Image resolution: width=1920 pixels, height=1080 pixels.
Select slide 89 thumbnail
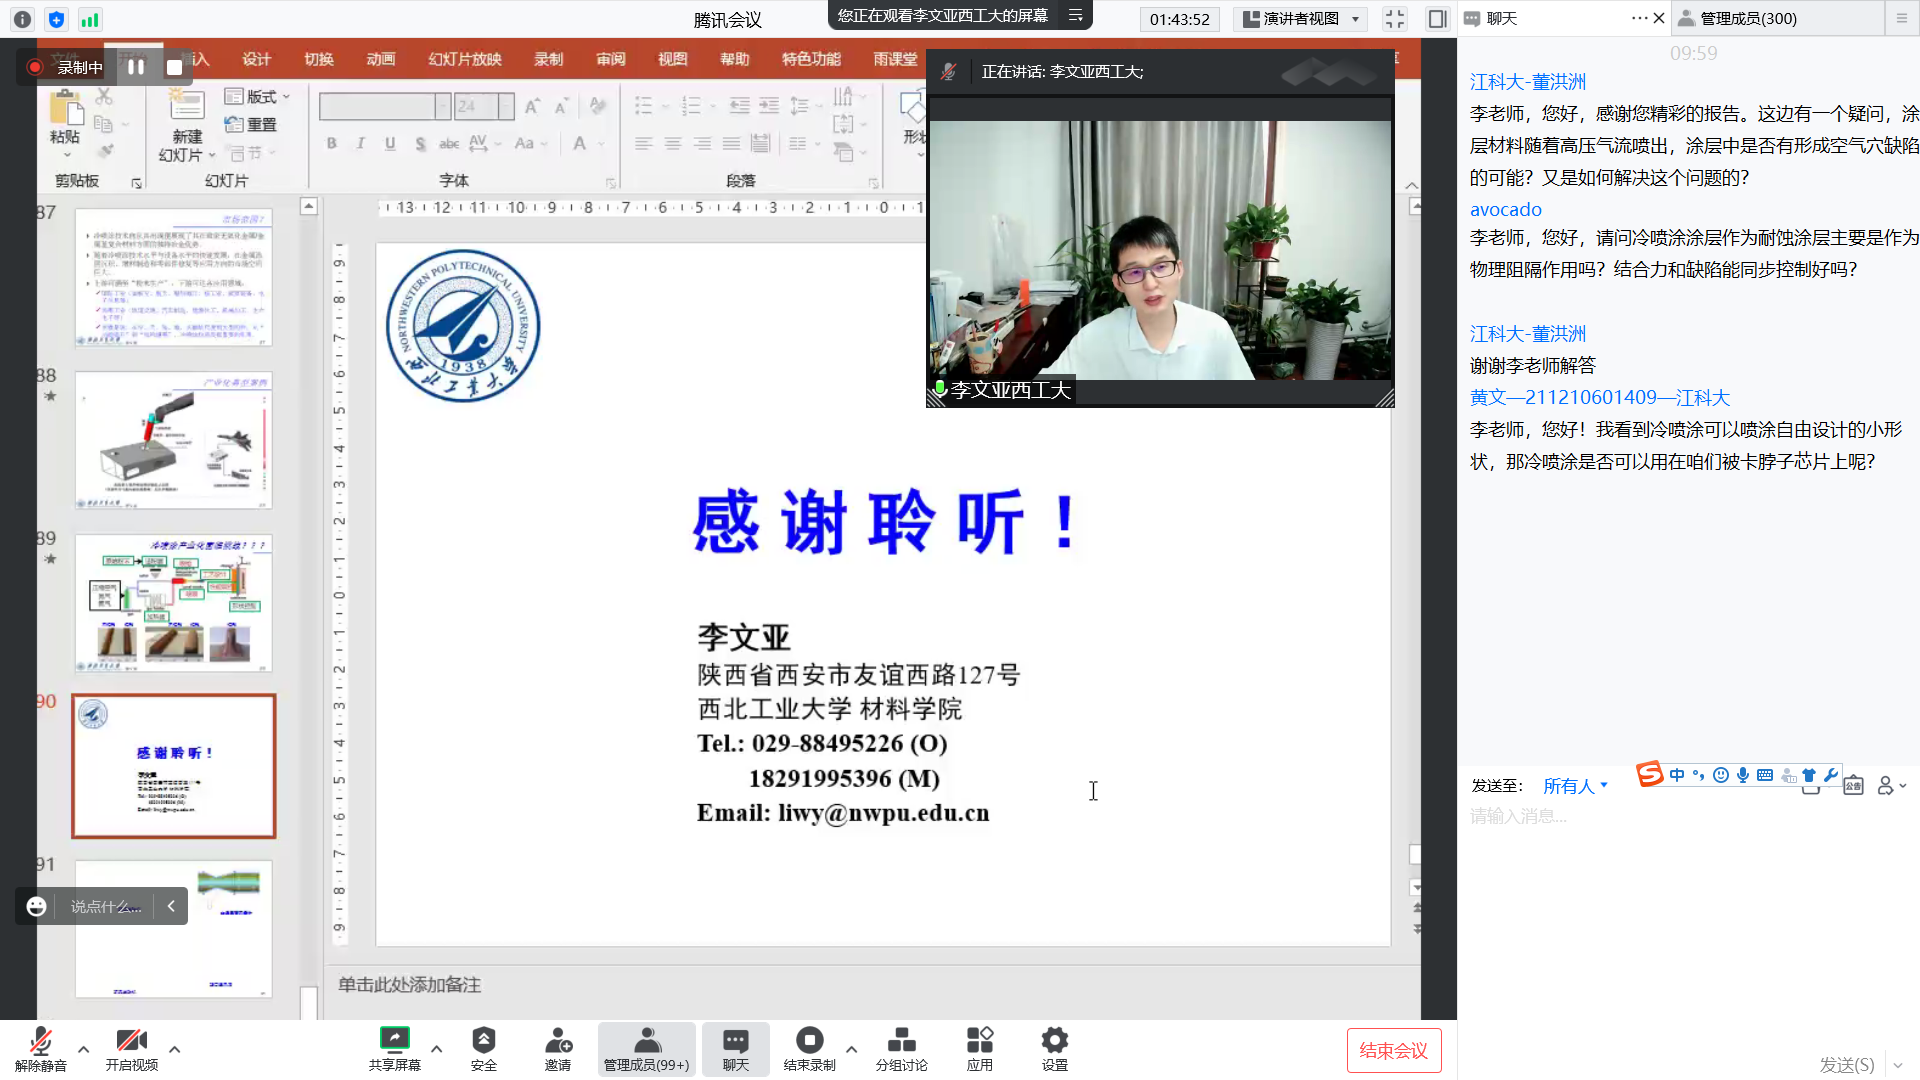click(x=173, y=603)
